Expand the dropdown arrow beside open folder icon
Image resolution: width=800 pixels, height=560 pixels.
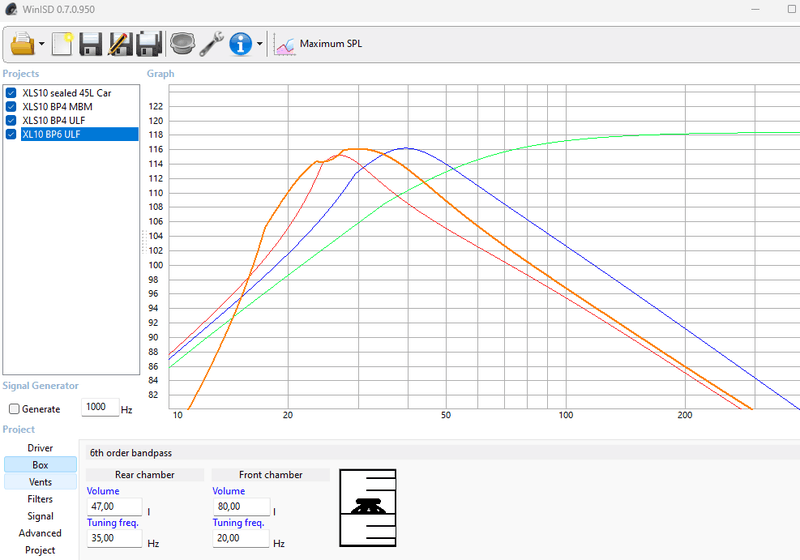tap(41, 45)
